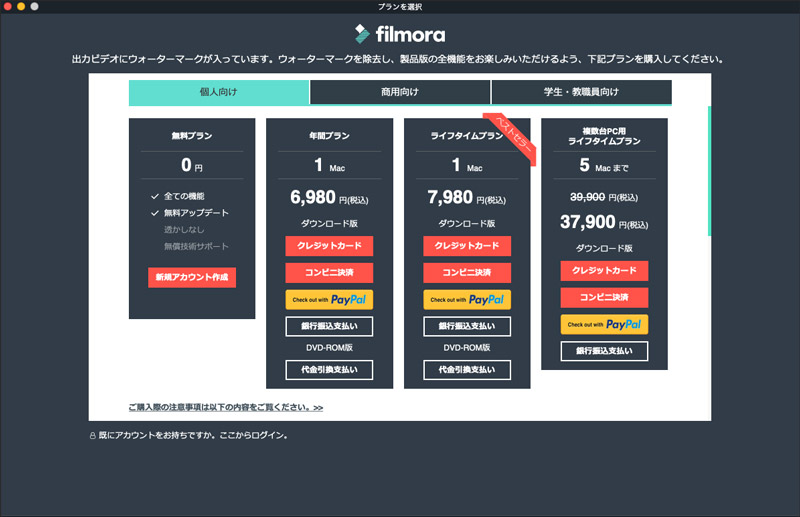The image size is (800, 517).
Task: Click the ライフタイムプラン heading of the third card
Action: [x=466, y=136]
